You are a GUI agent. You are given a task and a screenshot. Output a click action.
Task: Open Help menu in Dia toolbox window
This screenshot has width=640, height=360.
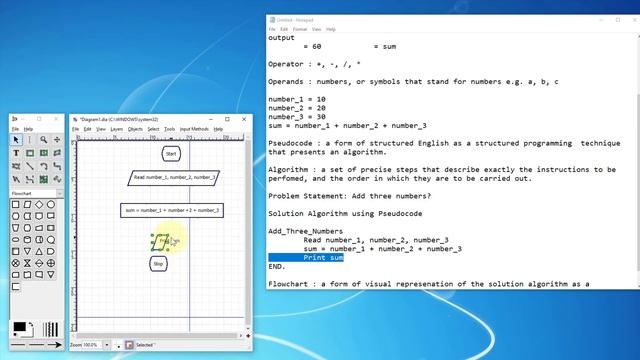click(x=28, y=129)
